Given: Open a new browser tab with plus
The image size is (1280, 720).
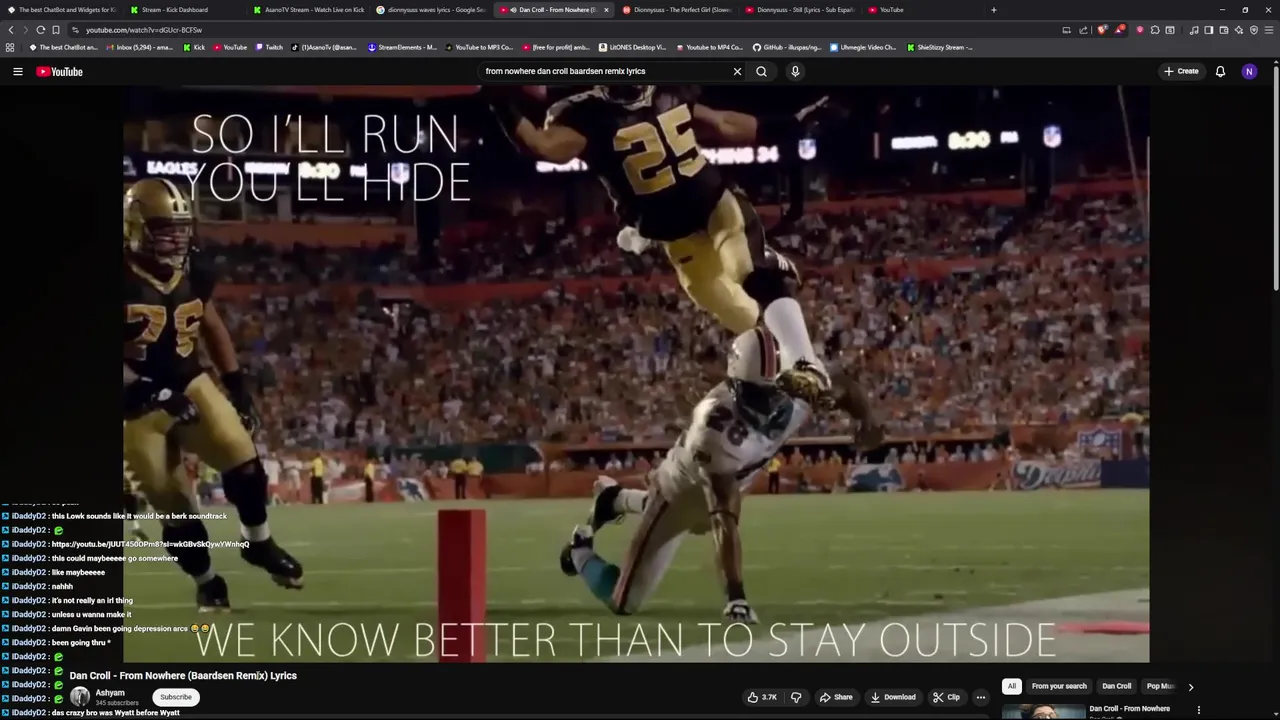Looking at the screenshot, I should point(993,10).
